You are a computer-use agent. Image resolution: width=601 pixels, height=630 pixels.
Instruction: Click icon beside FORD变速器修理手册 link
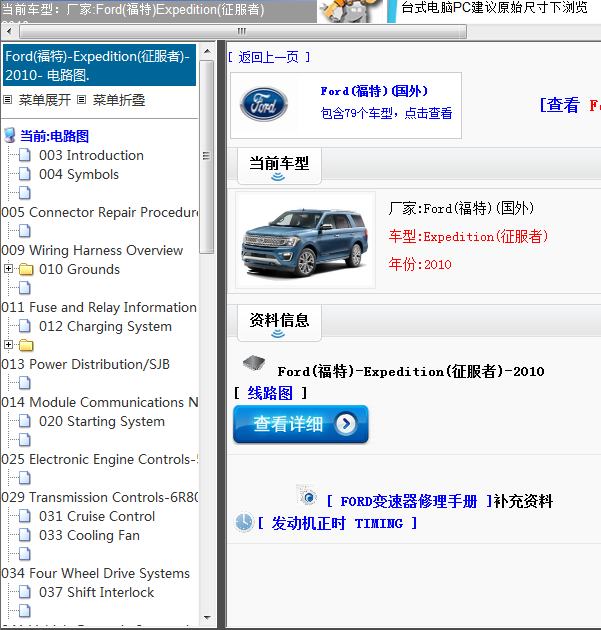click(307, 495)
